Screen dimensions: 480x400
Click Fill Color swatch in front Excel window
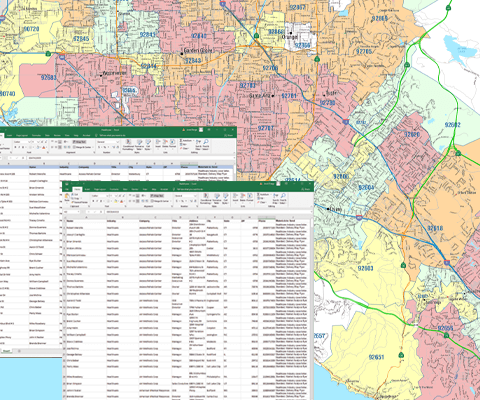(x=115, y=201)
